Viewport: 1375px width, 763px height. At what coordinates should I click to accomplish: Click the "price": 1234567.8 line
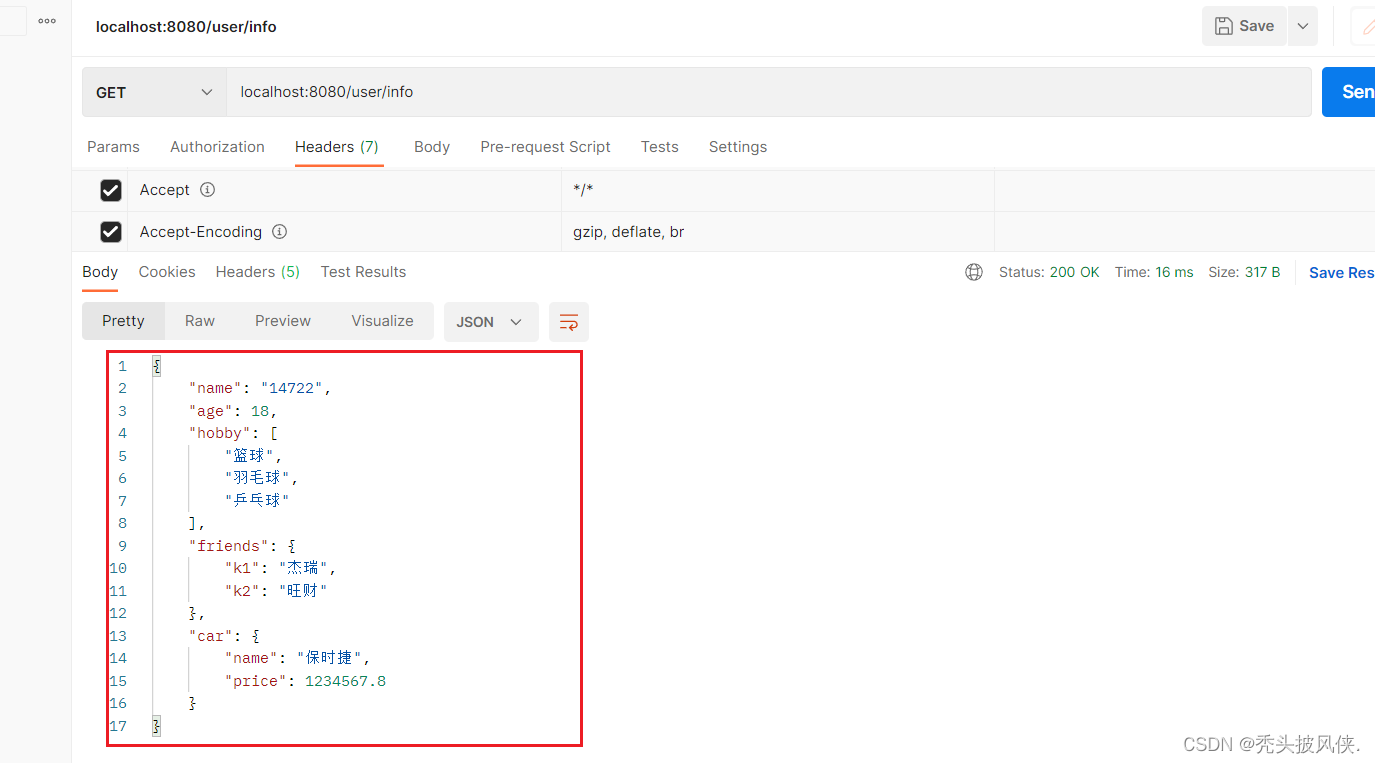[x=305, y=681]
